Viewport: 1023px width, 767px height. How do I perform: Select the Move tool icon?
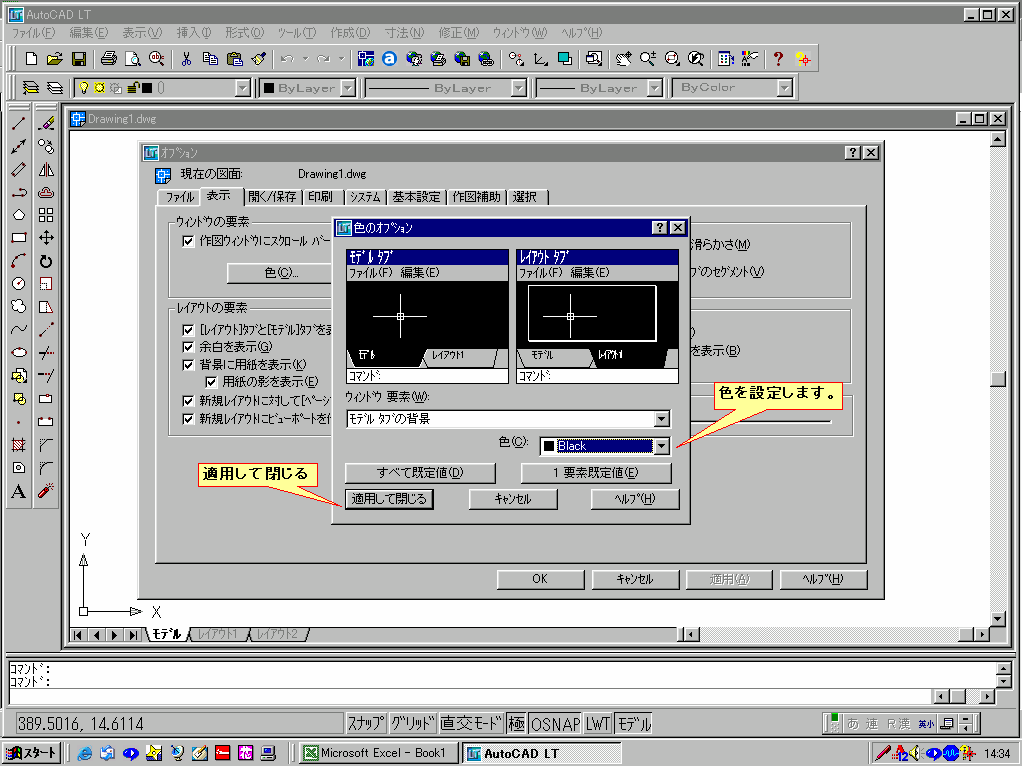point(46,238)
